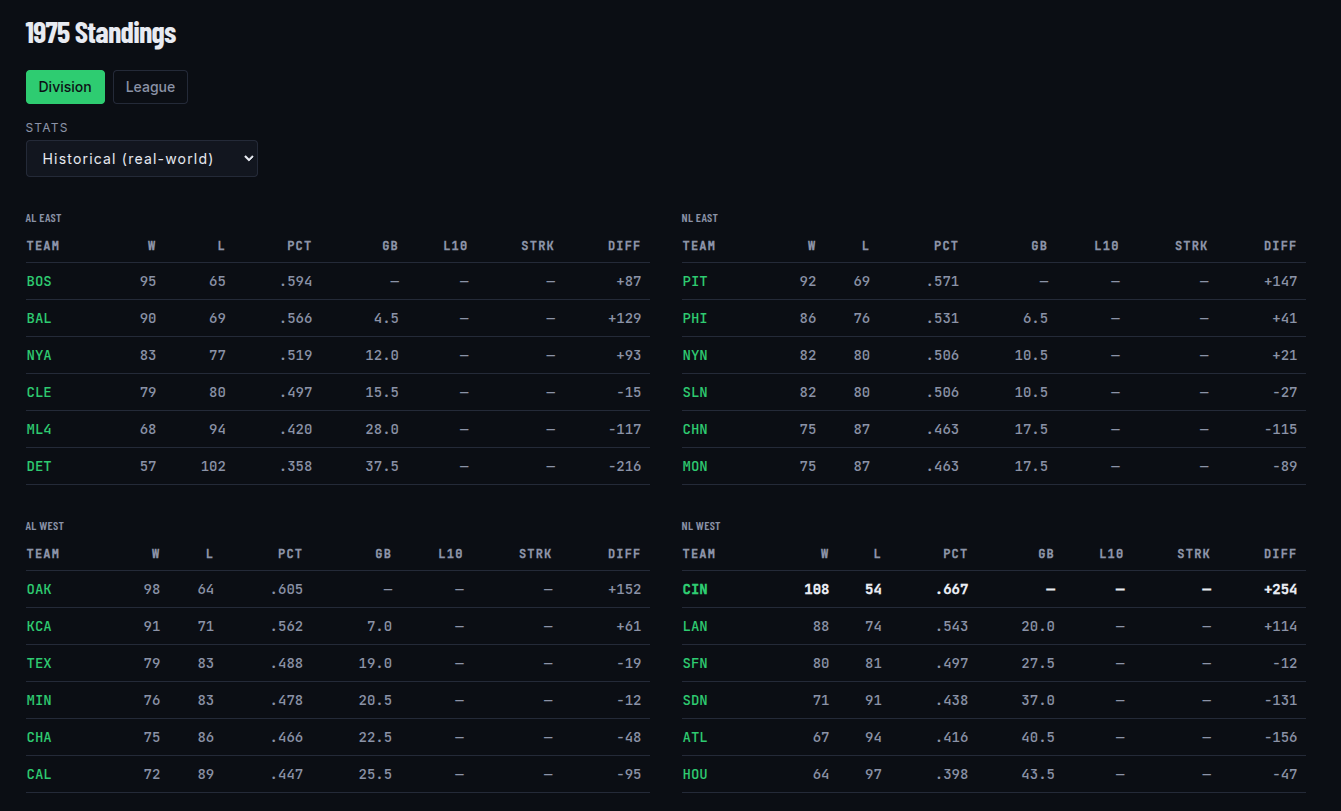Open the KCA team link
This screenshot has height=811, width=1341.
click(x=39, y=627)
